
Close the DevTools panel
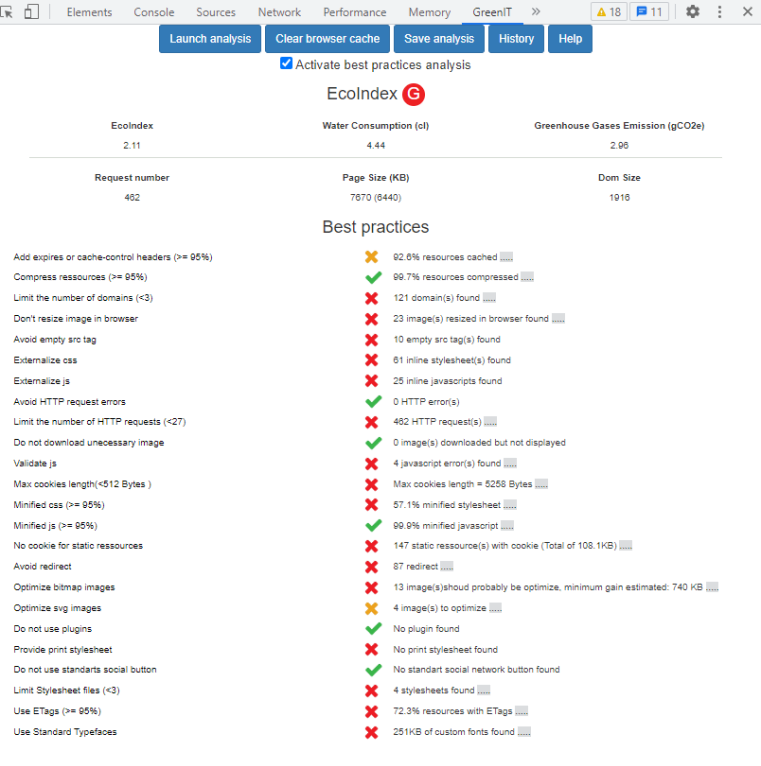click(x=747, y=12)
